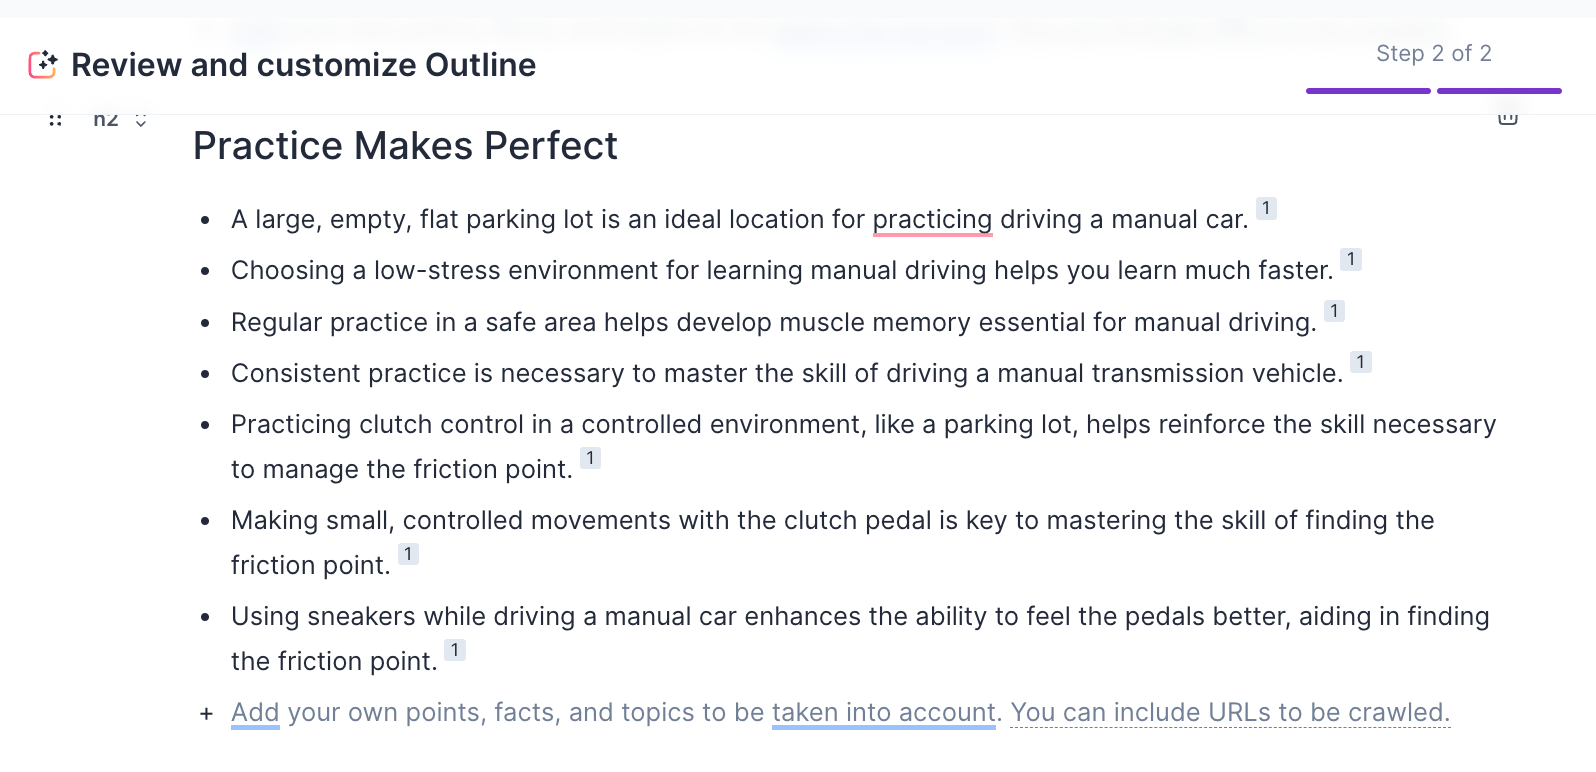Open citation 1 after the sneakers bullet
The height and width of the screenshot is (772, 1596).
pos(455,650)
